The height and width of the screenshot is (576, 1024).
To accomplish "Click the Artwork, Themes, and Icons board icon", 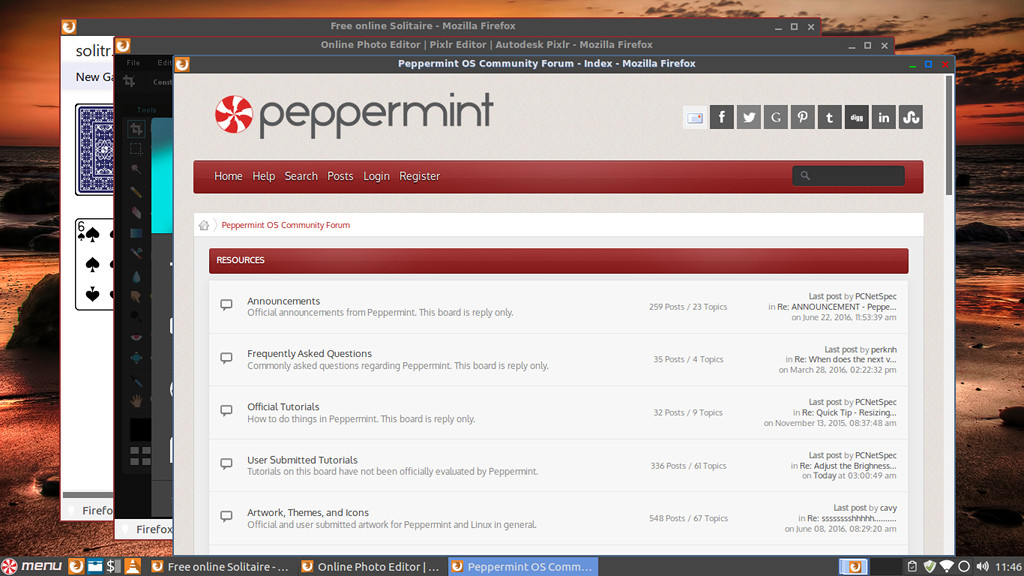I will pos(226,517).
